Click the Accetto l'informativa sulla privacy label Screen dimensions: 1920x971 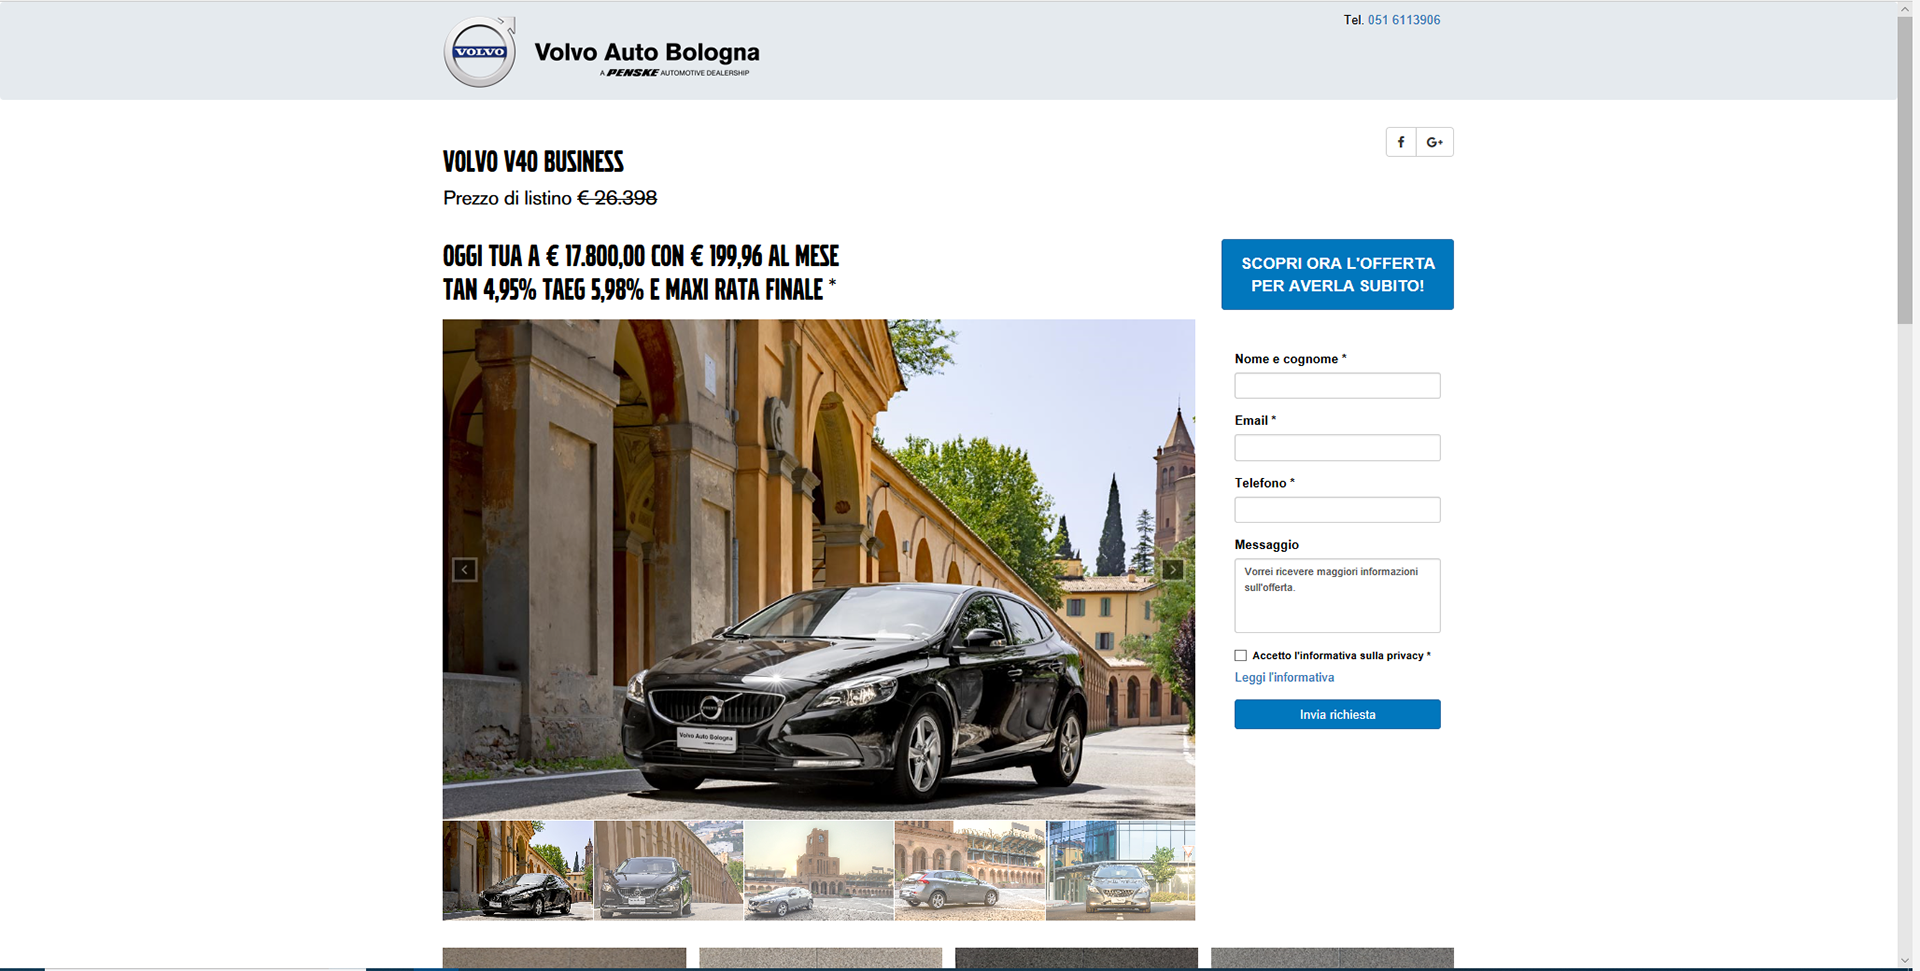[x=1341, y=656]
